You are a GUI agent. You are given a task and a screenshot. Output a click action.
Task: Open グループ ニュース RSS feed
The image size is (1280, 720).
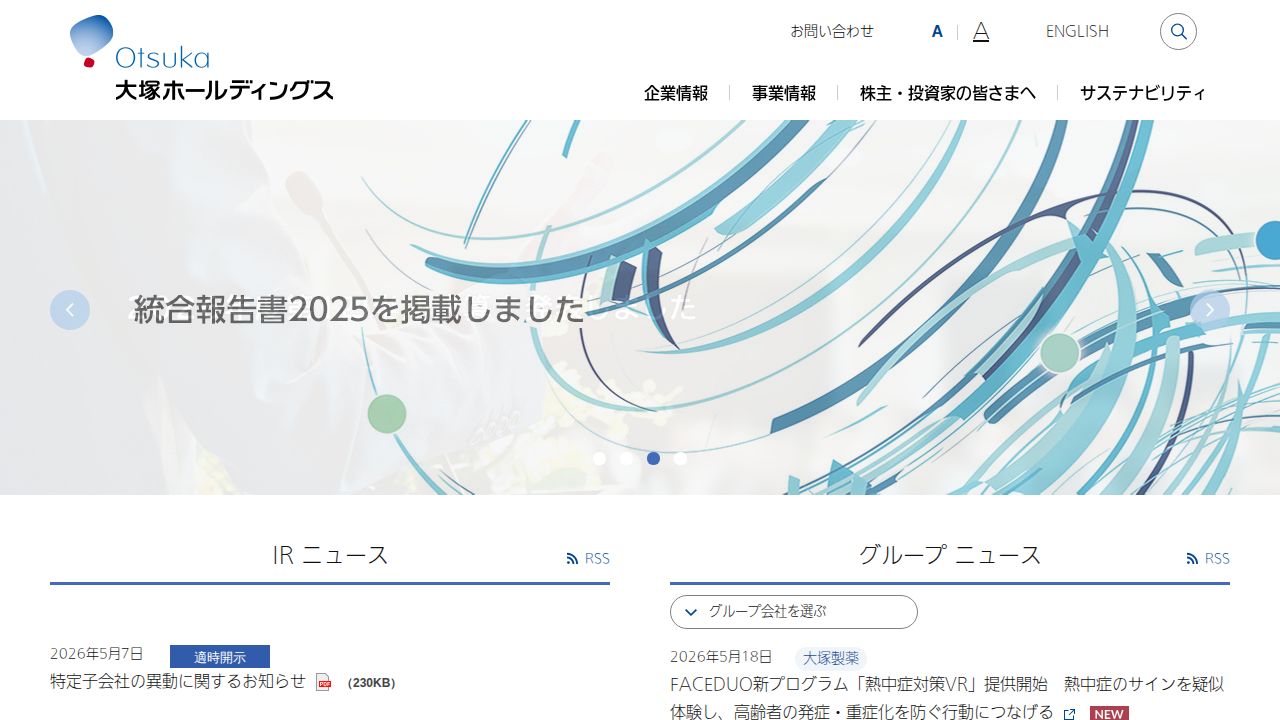coord(1208,559)
